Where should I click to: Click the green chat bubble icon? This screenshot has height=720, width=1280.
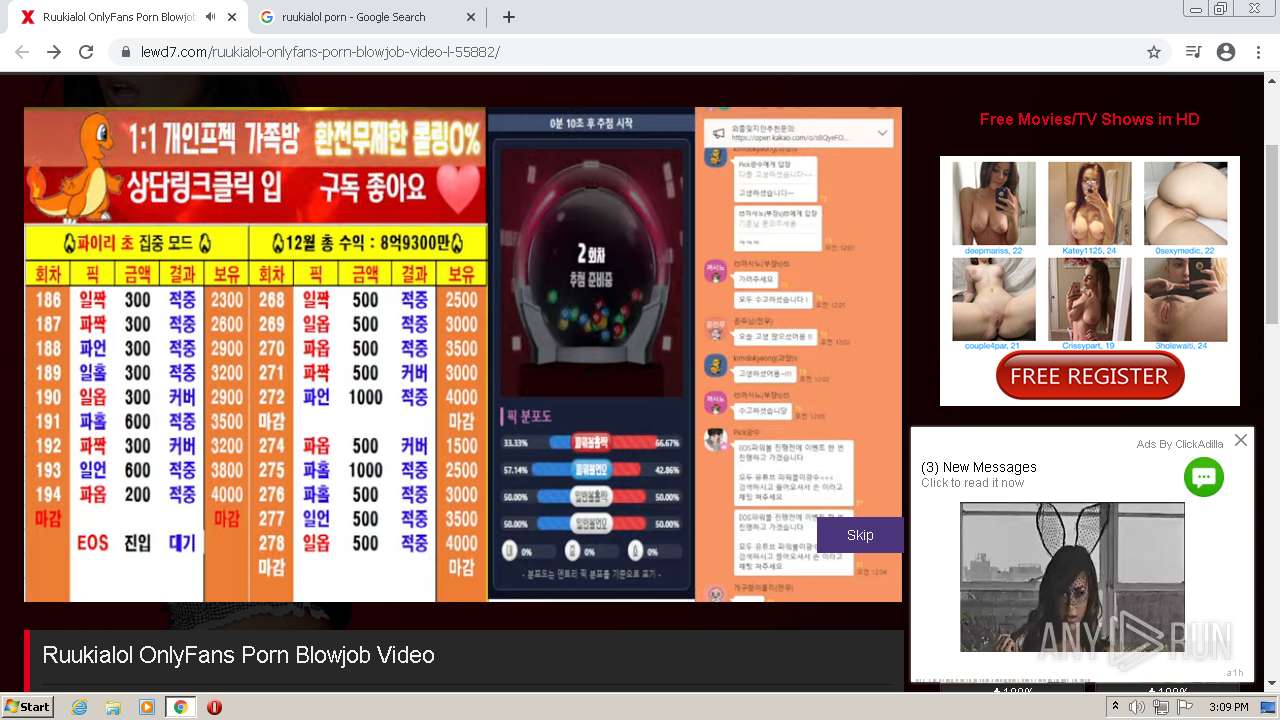tap(1204, 477)
